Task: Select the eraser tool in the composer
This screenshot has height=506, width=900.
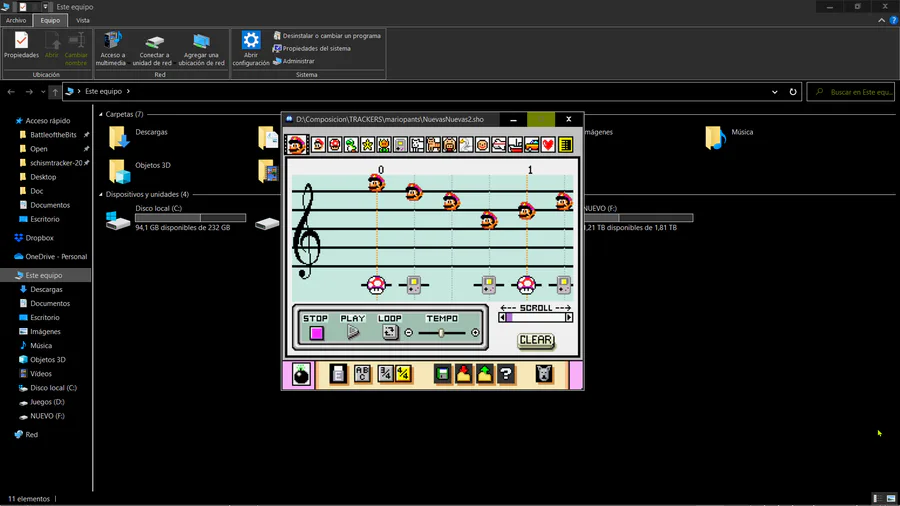Action: point(339,374)
